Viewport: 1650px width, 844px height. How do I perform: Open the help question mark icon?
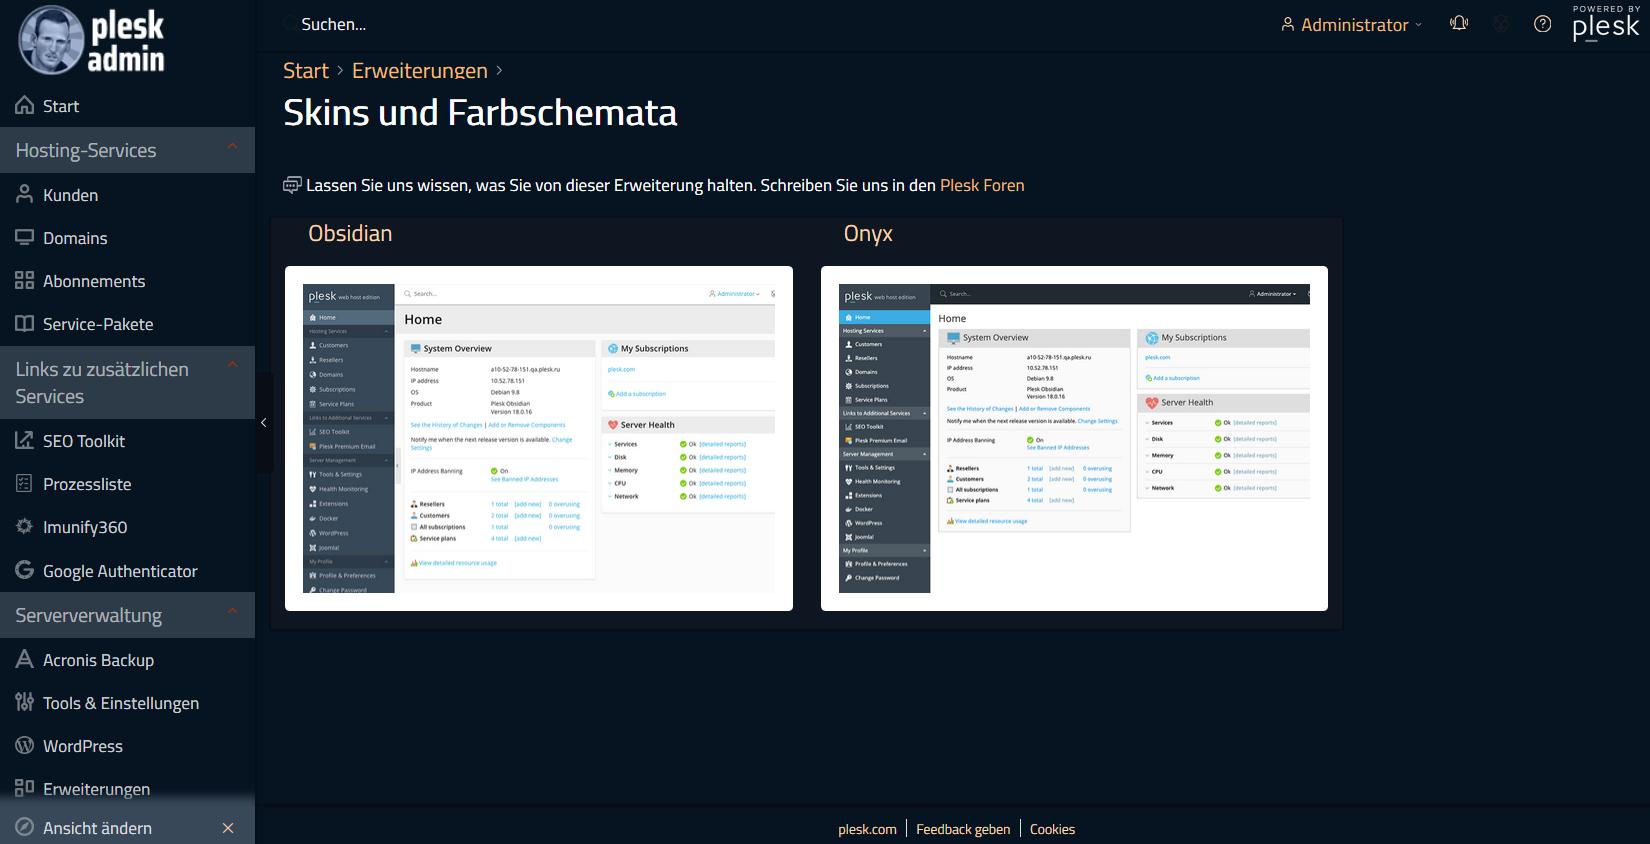click(1542, 24)
